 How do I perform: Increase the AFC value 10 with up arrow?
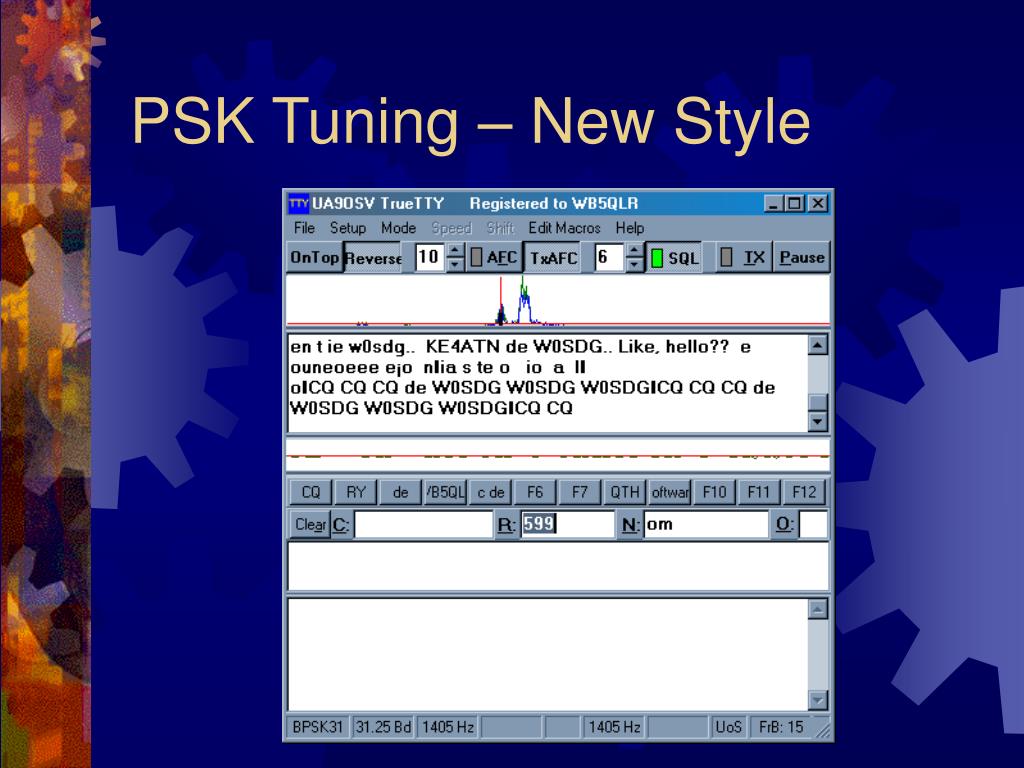tap(456, 250)
